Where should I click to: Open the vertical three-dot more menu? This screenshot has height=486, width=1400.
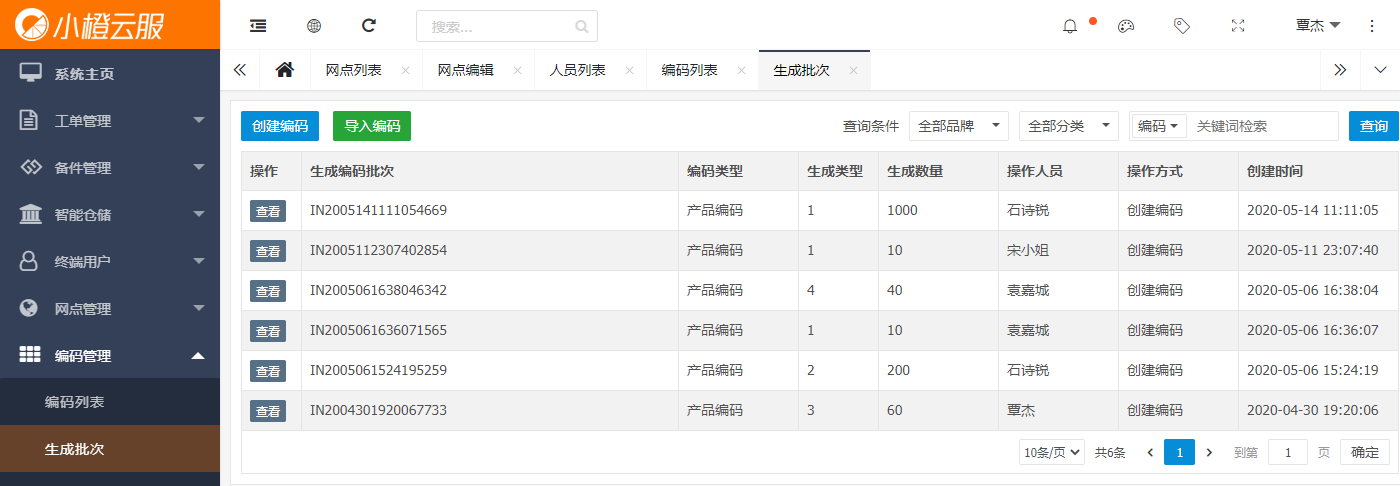tap(1372, 26)
